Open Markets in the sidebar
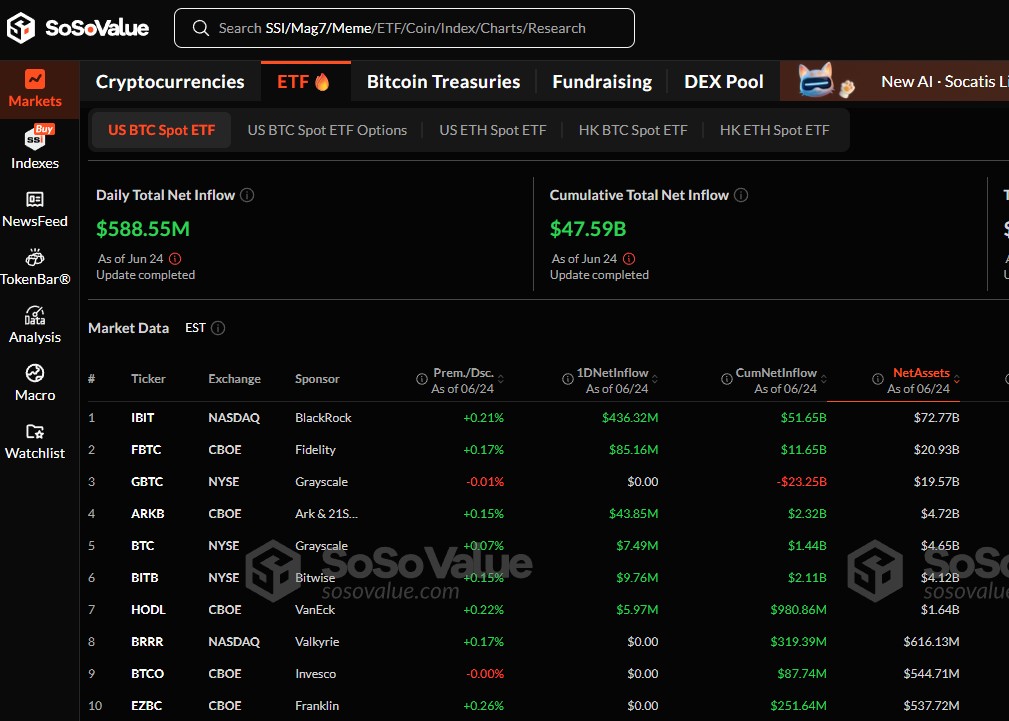 pos(35,89)
